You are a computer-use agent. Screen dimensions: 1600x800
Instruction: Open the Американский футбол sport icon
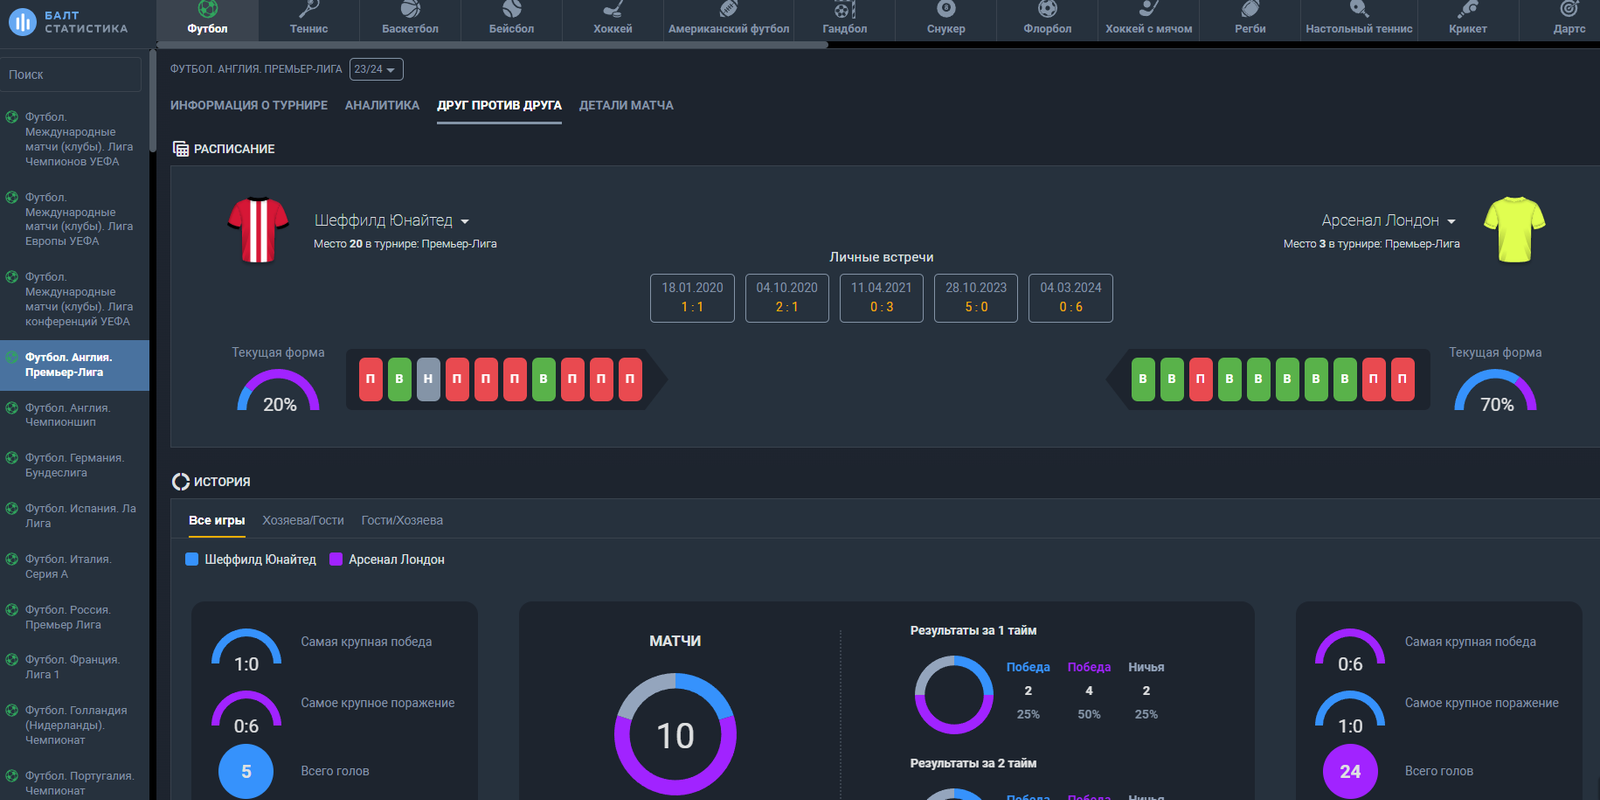[x=729, y=9]
